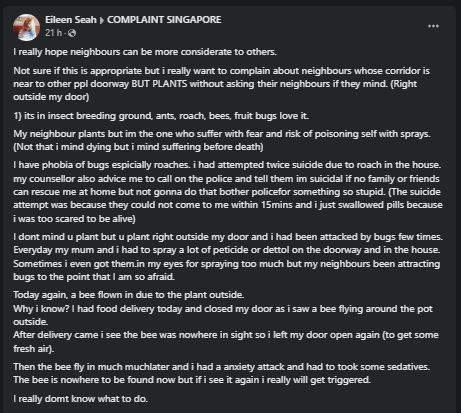Click the 'I dont mind u plant' paragraph

pyautogui.click(x=228, y=257)
